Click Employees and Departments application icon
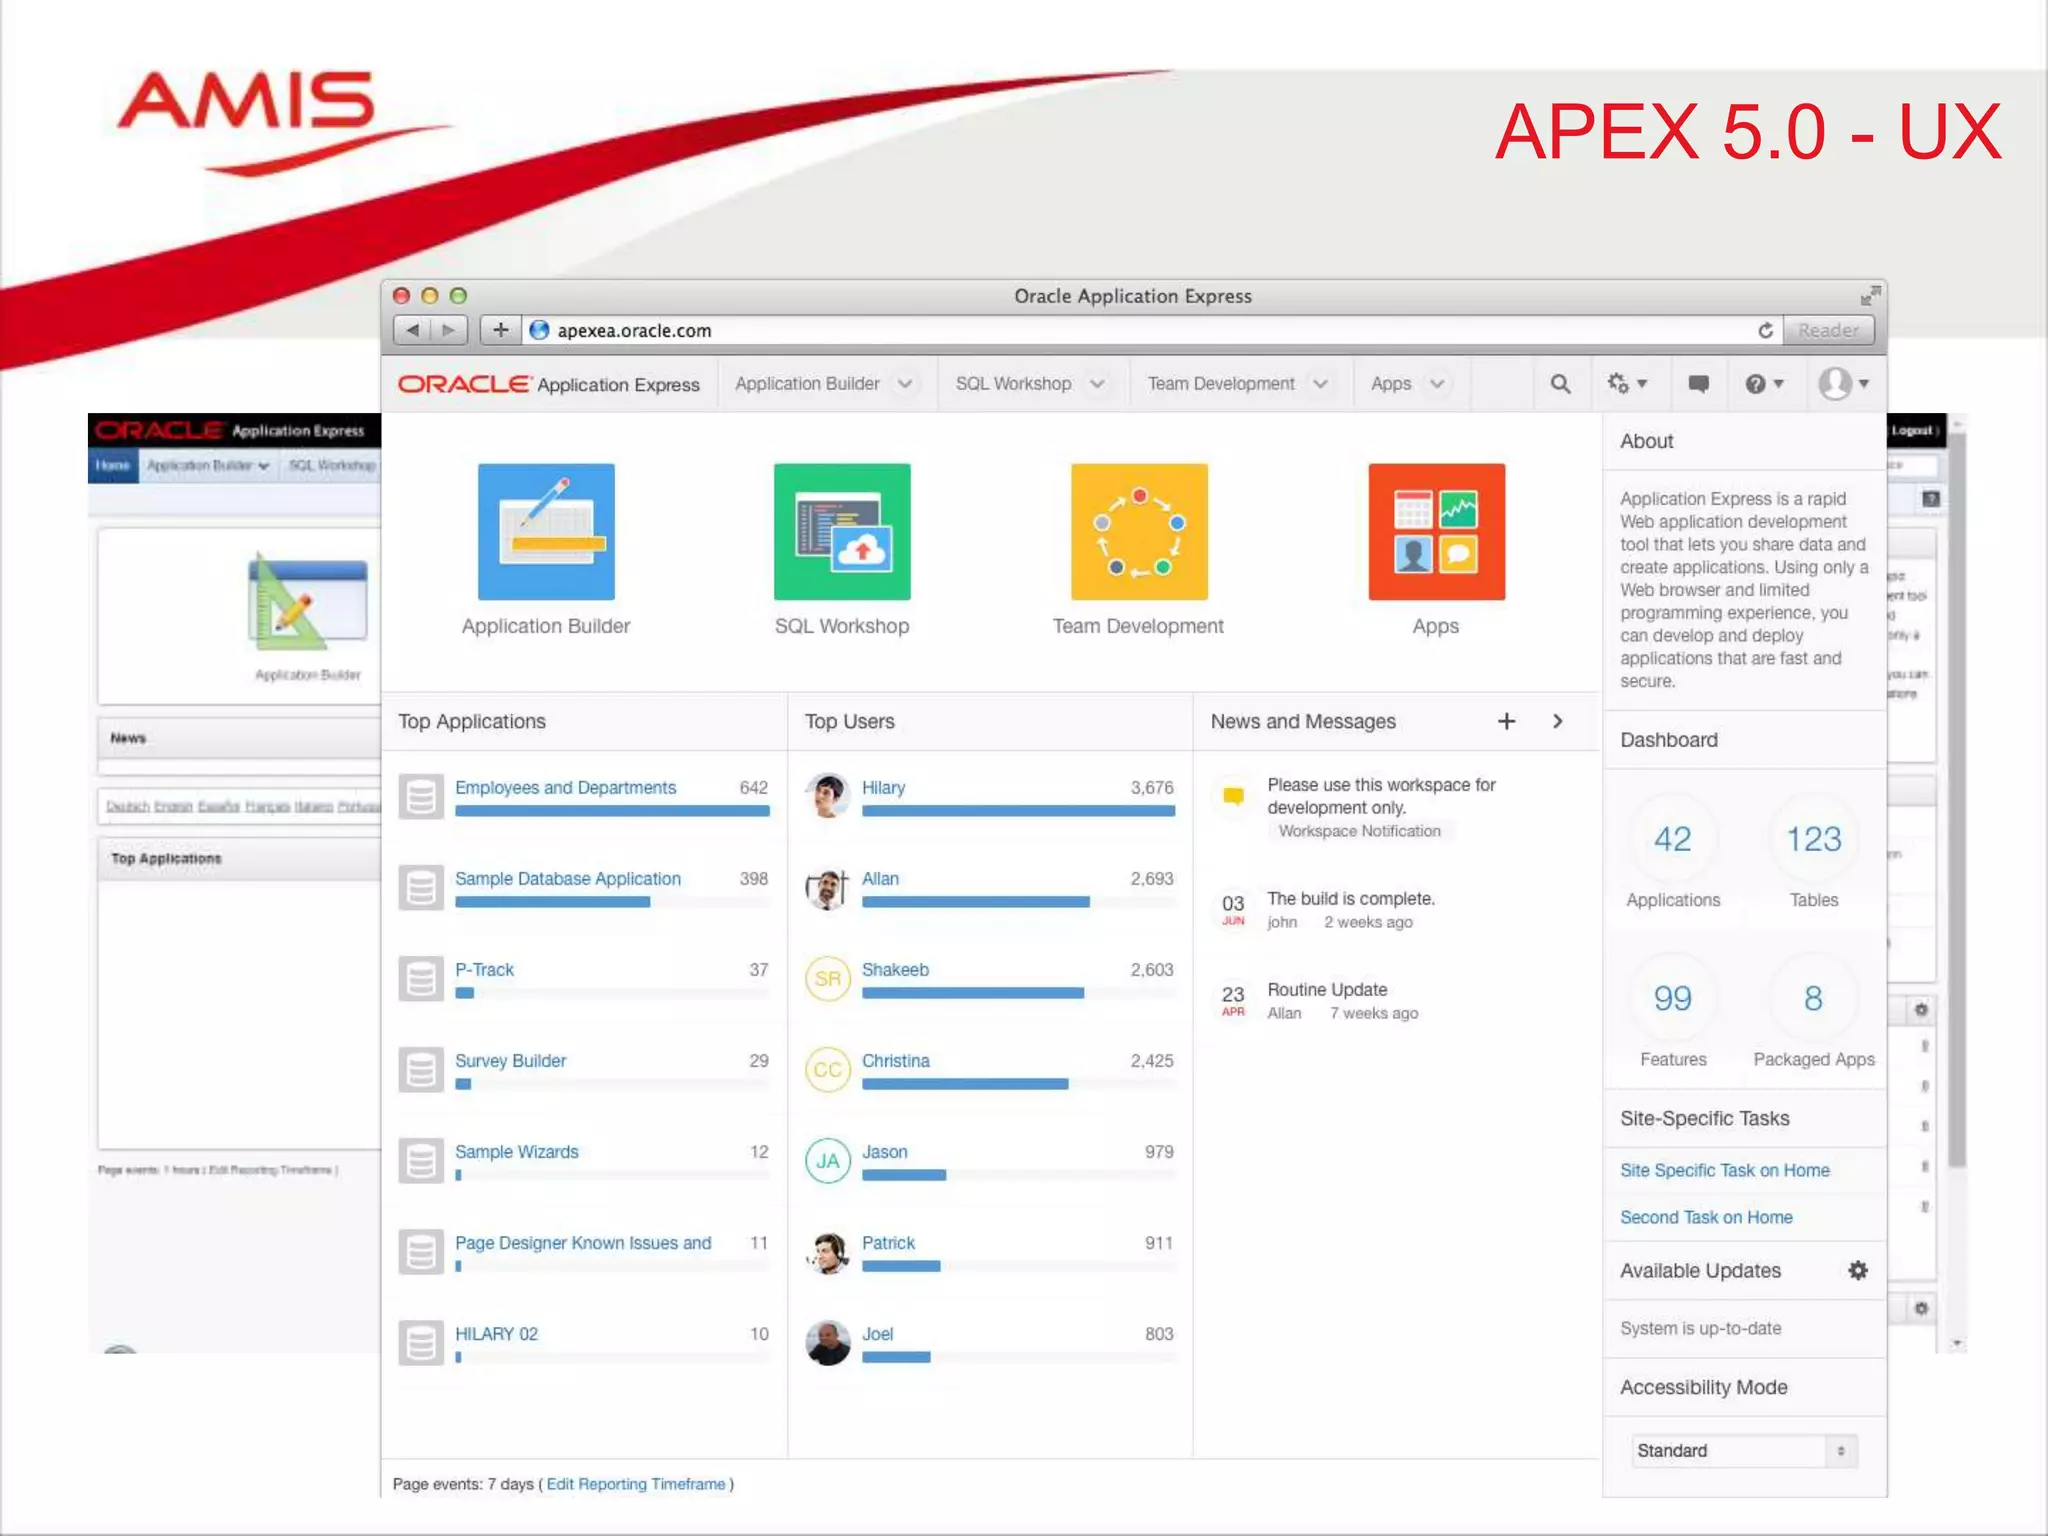Viewport: 2048px width, 1536px height. 421,796
